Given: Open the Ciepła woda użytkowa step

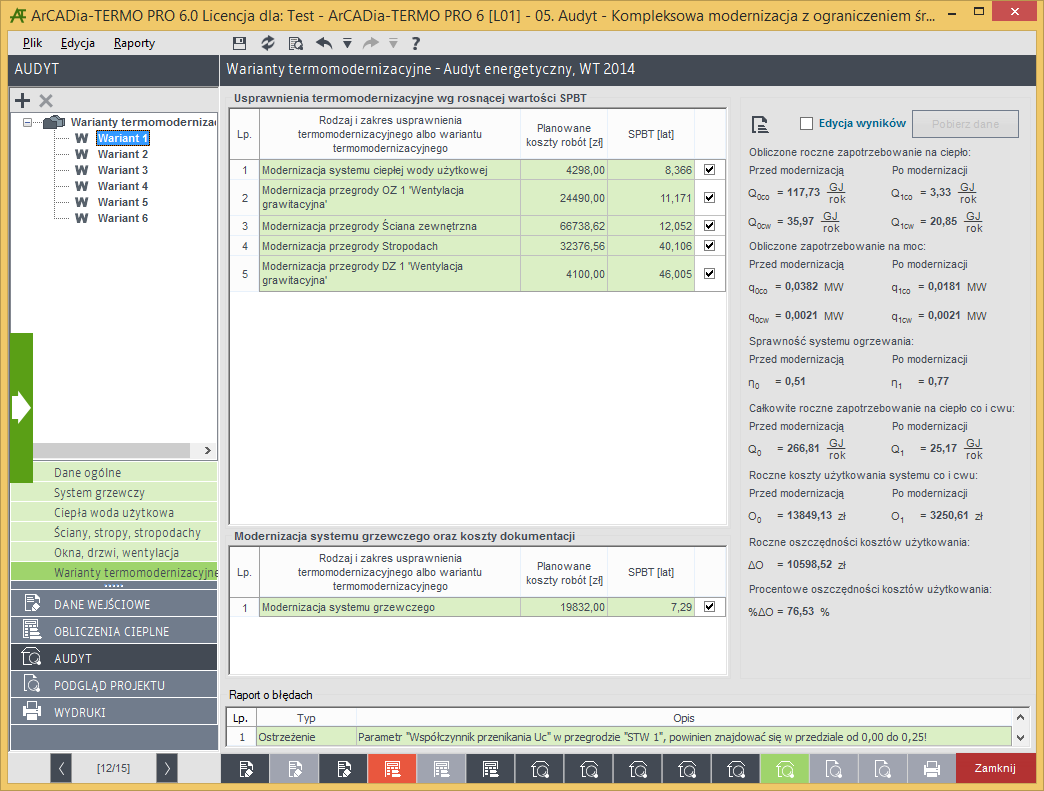Looking at the screenshot, I should [x=114, y=513].
